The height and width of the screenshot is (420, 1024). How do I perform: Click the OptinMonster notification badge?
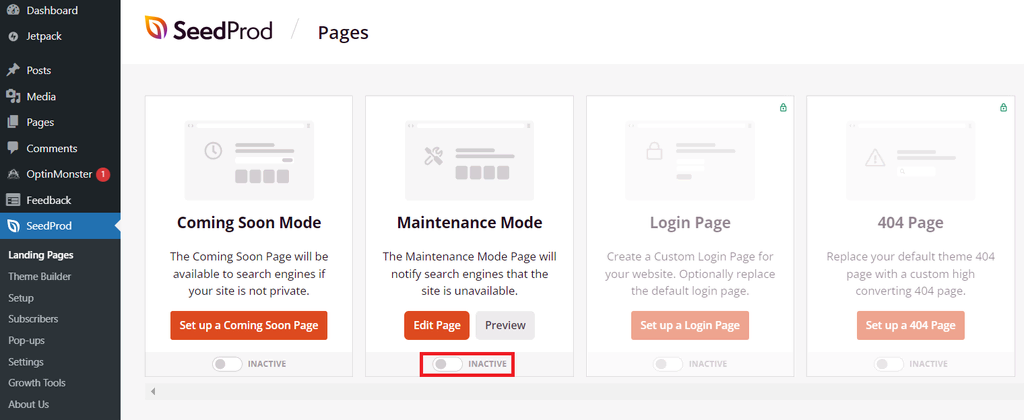[103, 174]
